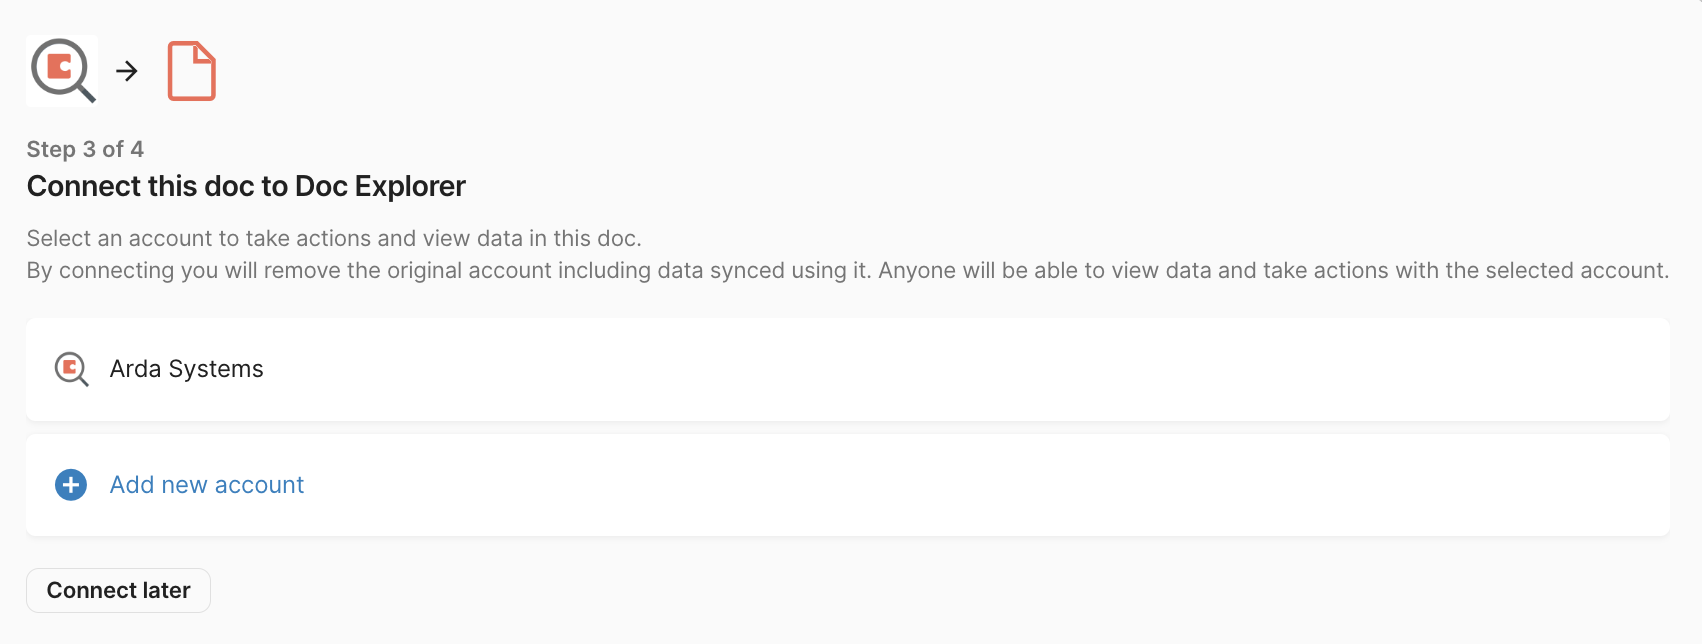1702x644 pixels.
Task: Click the word account in Add new account
Action: pos(259,485)
